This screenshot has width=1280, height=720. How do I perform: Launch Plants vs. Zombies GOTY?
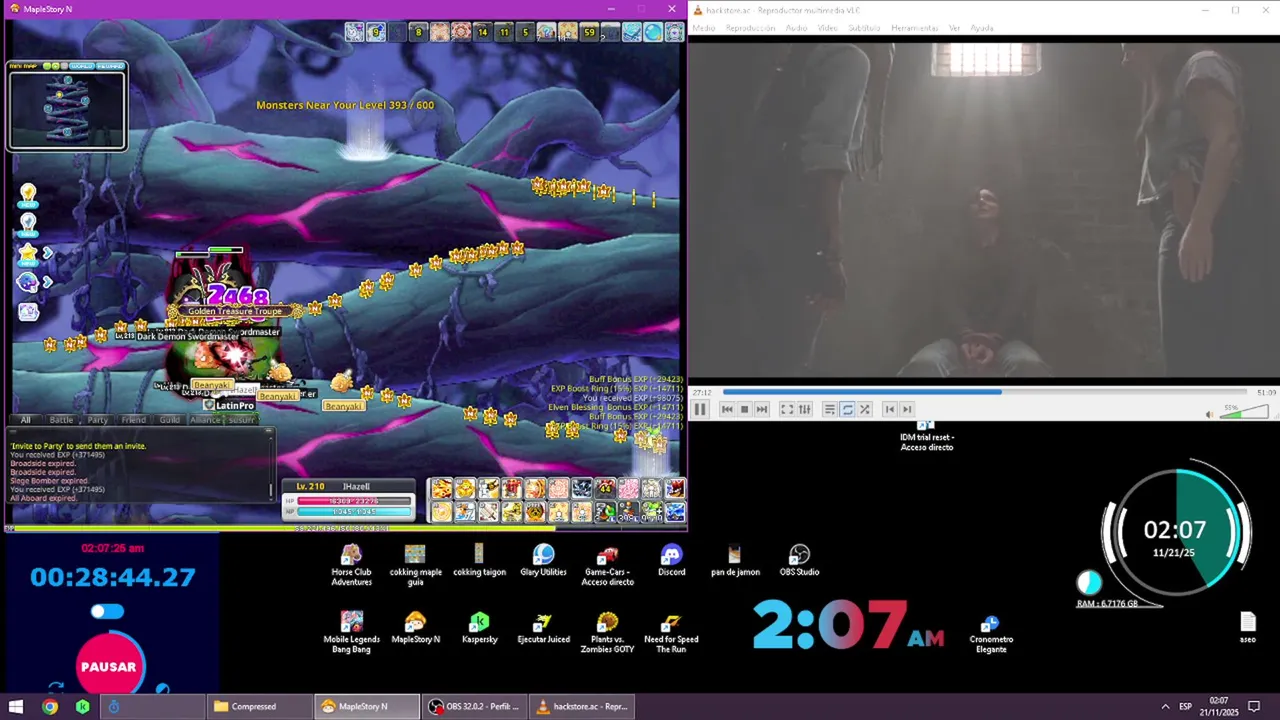tap(607, 632)
